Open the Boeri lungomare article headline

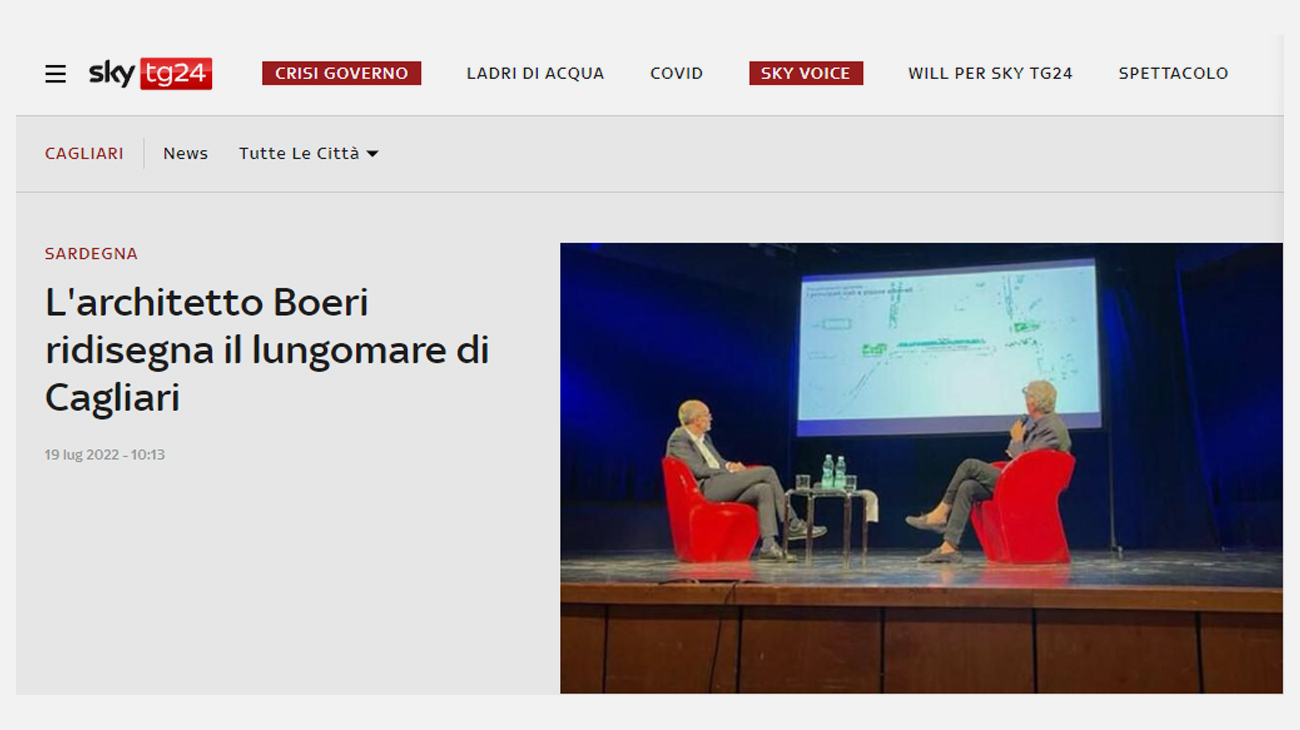tap(266, 350)
